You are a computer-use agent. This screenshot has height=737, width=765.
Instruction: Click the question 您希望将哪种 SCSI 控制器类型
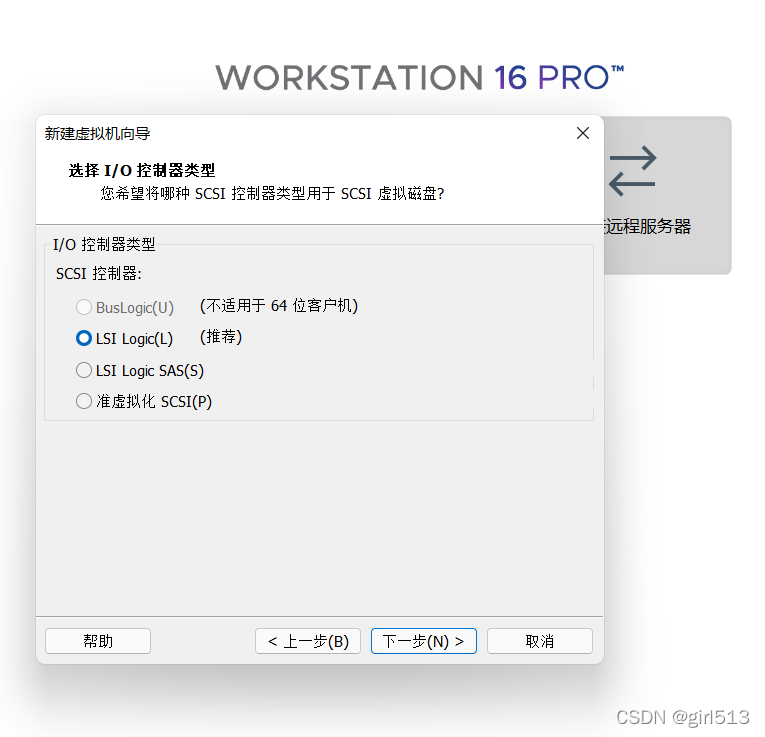tap(272, 194)
